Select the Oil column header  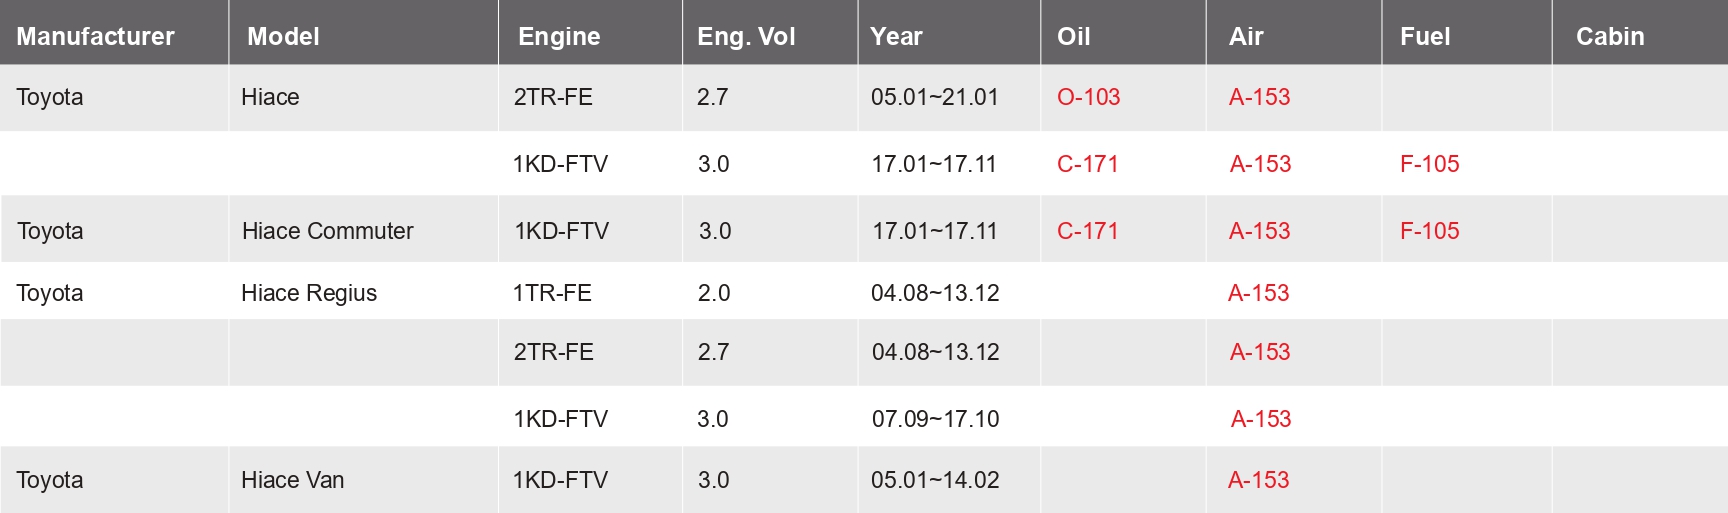tap(1073, 37)
